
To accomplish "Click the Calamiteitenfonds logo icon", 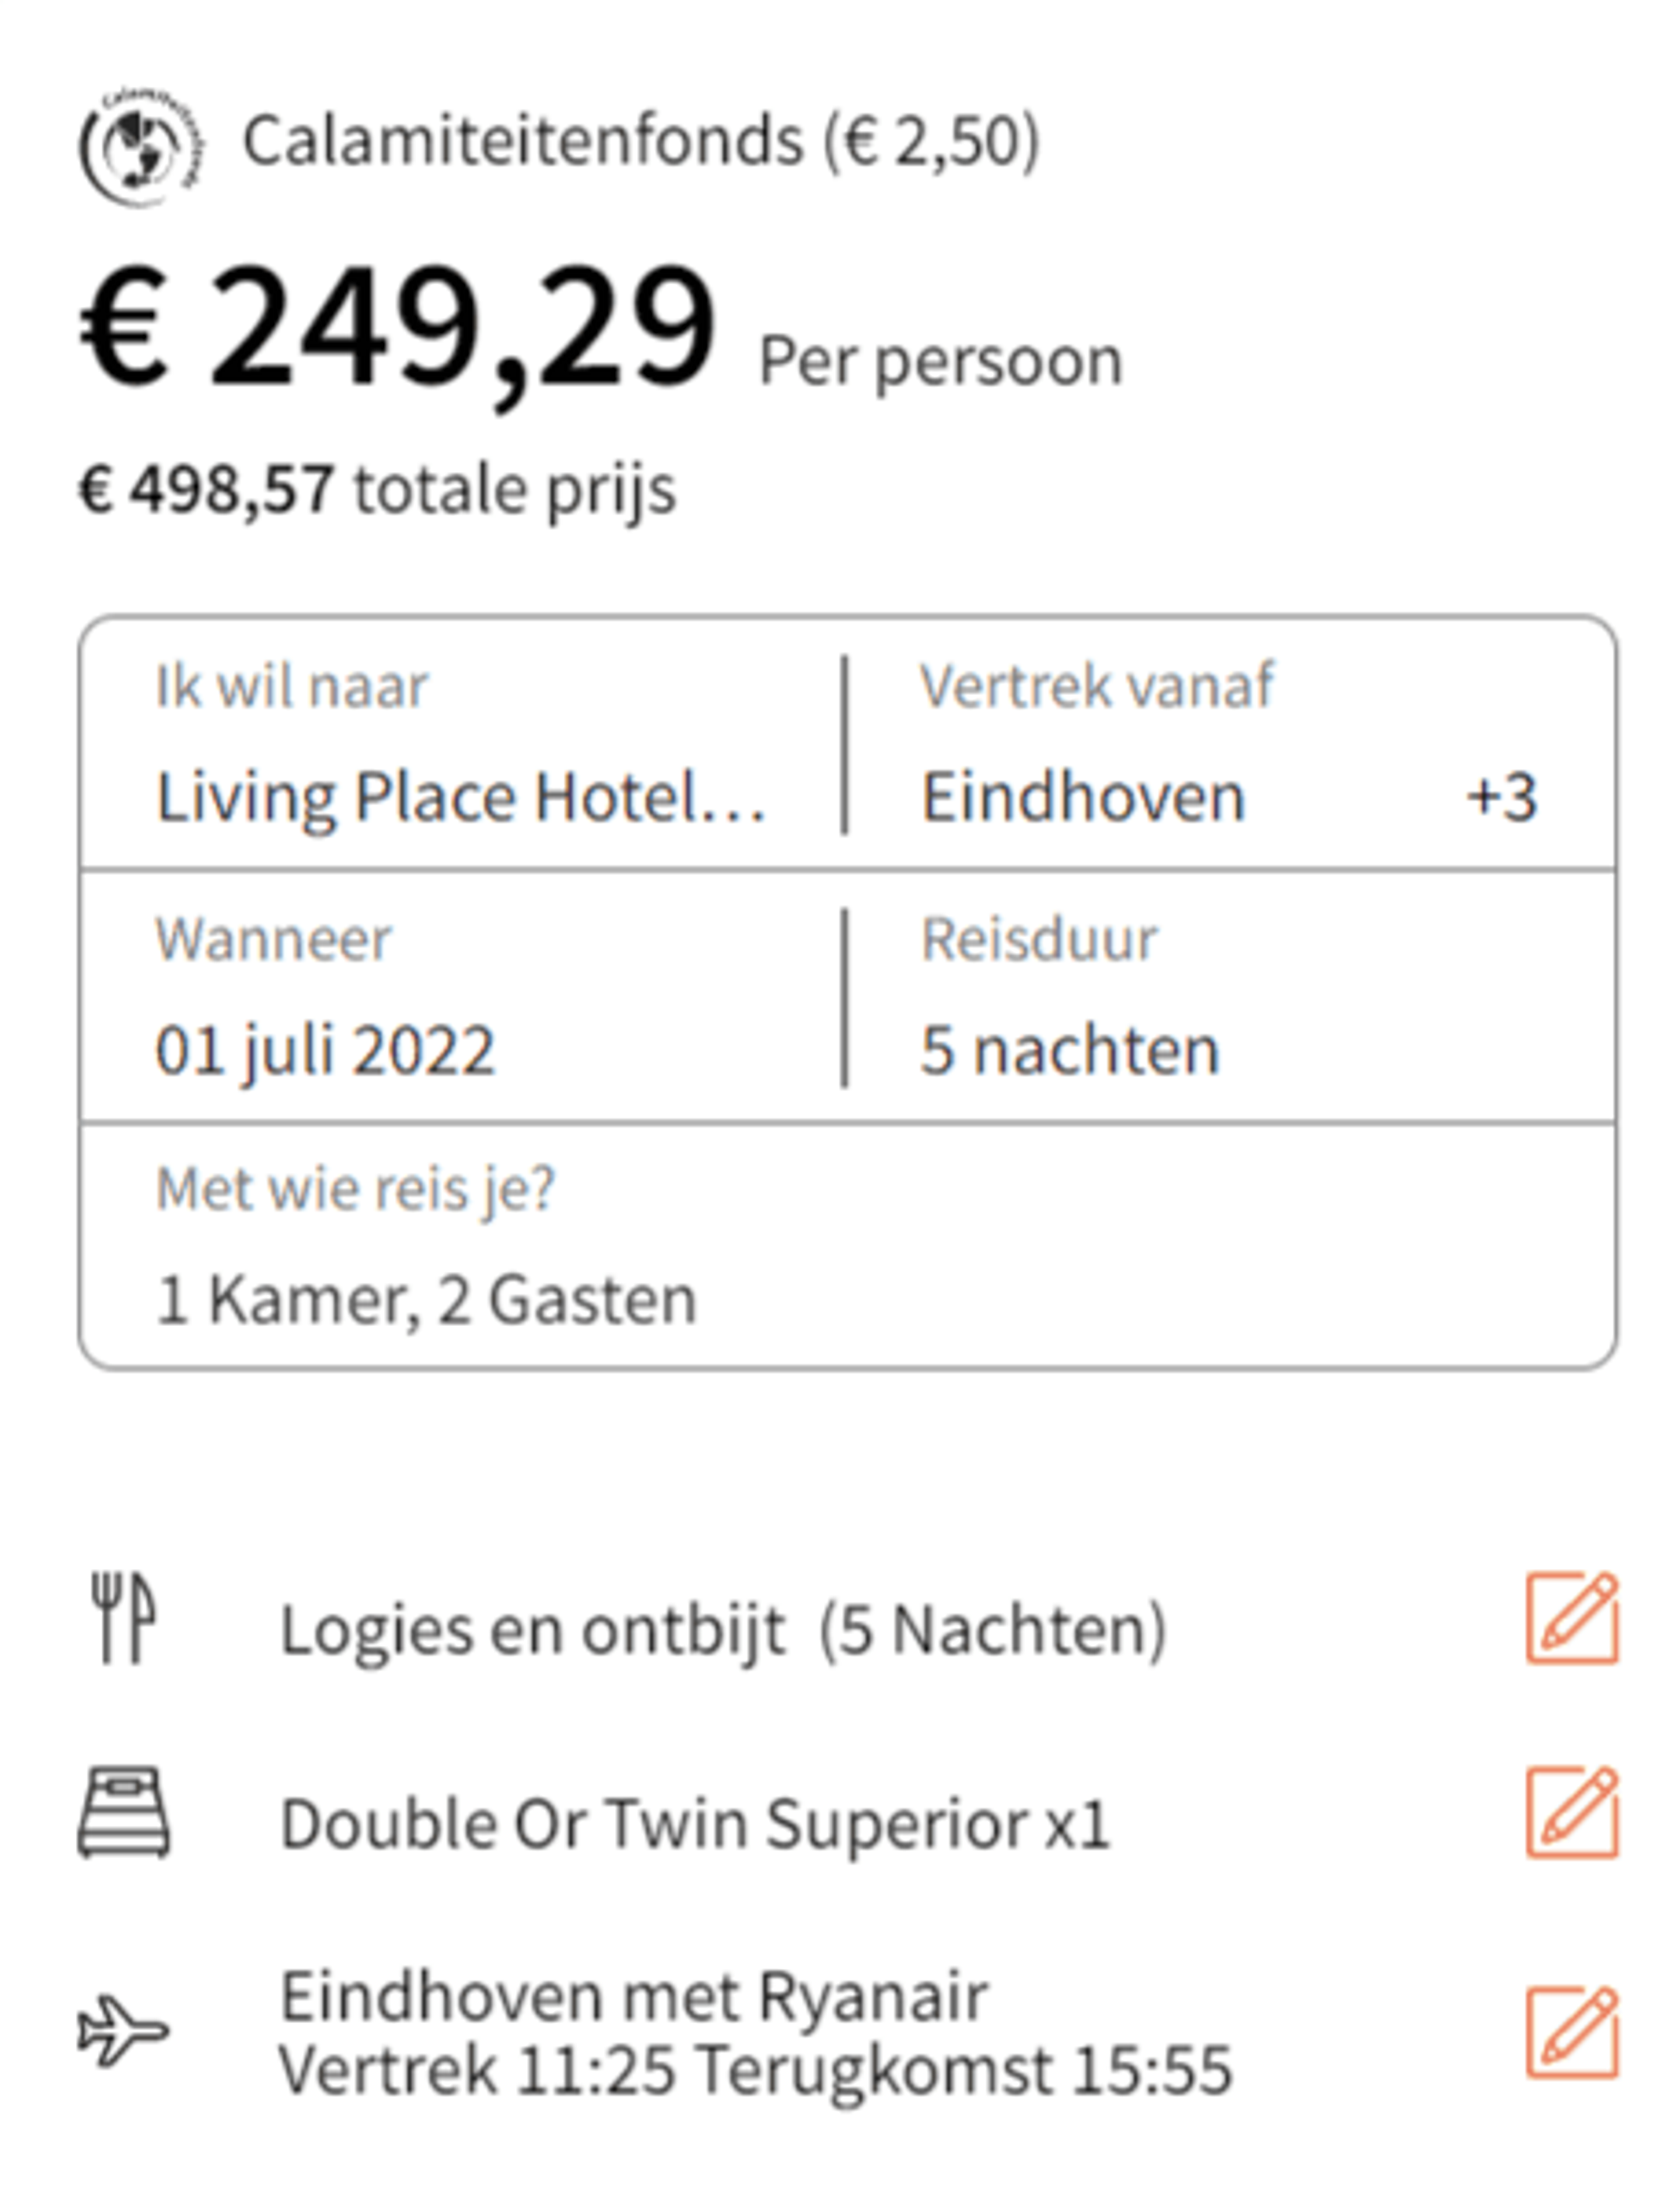I will coord(141,146).
